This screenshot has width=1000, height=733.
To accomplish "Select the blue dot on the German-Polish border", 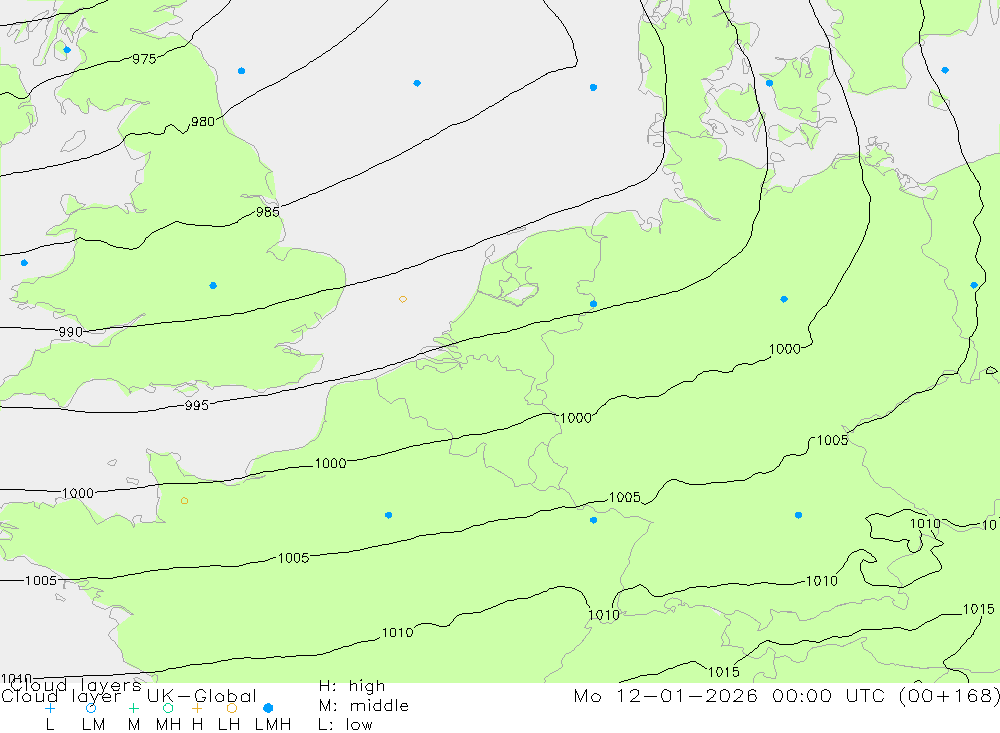I will (974, 285).
